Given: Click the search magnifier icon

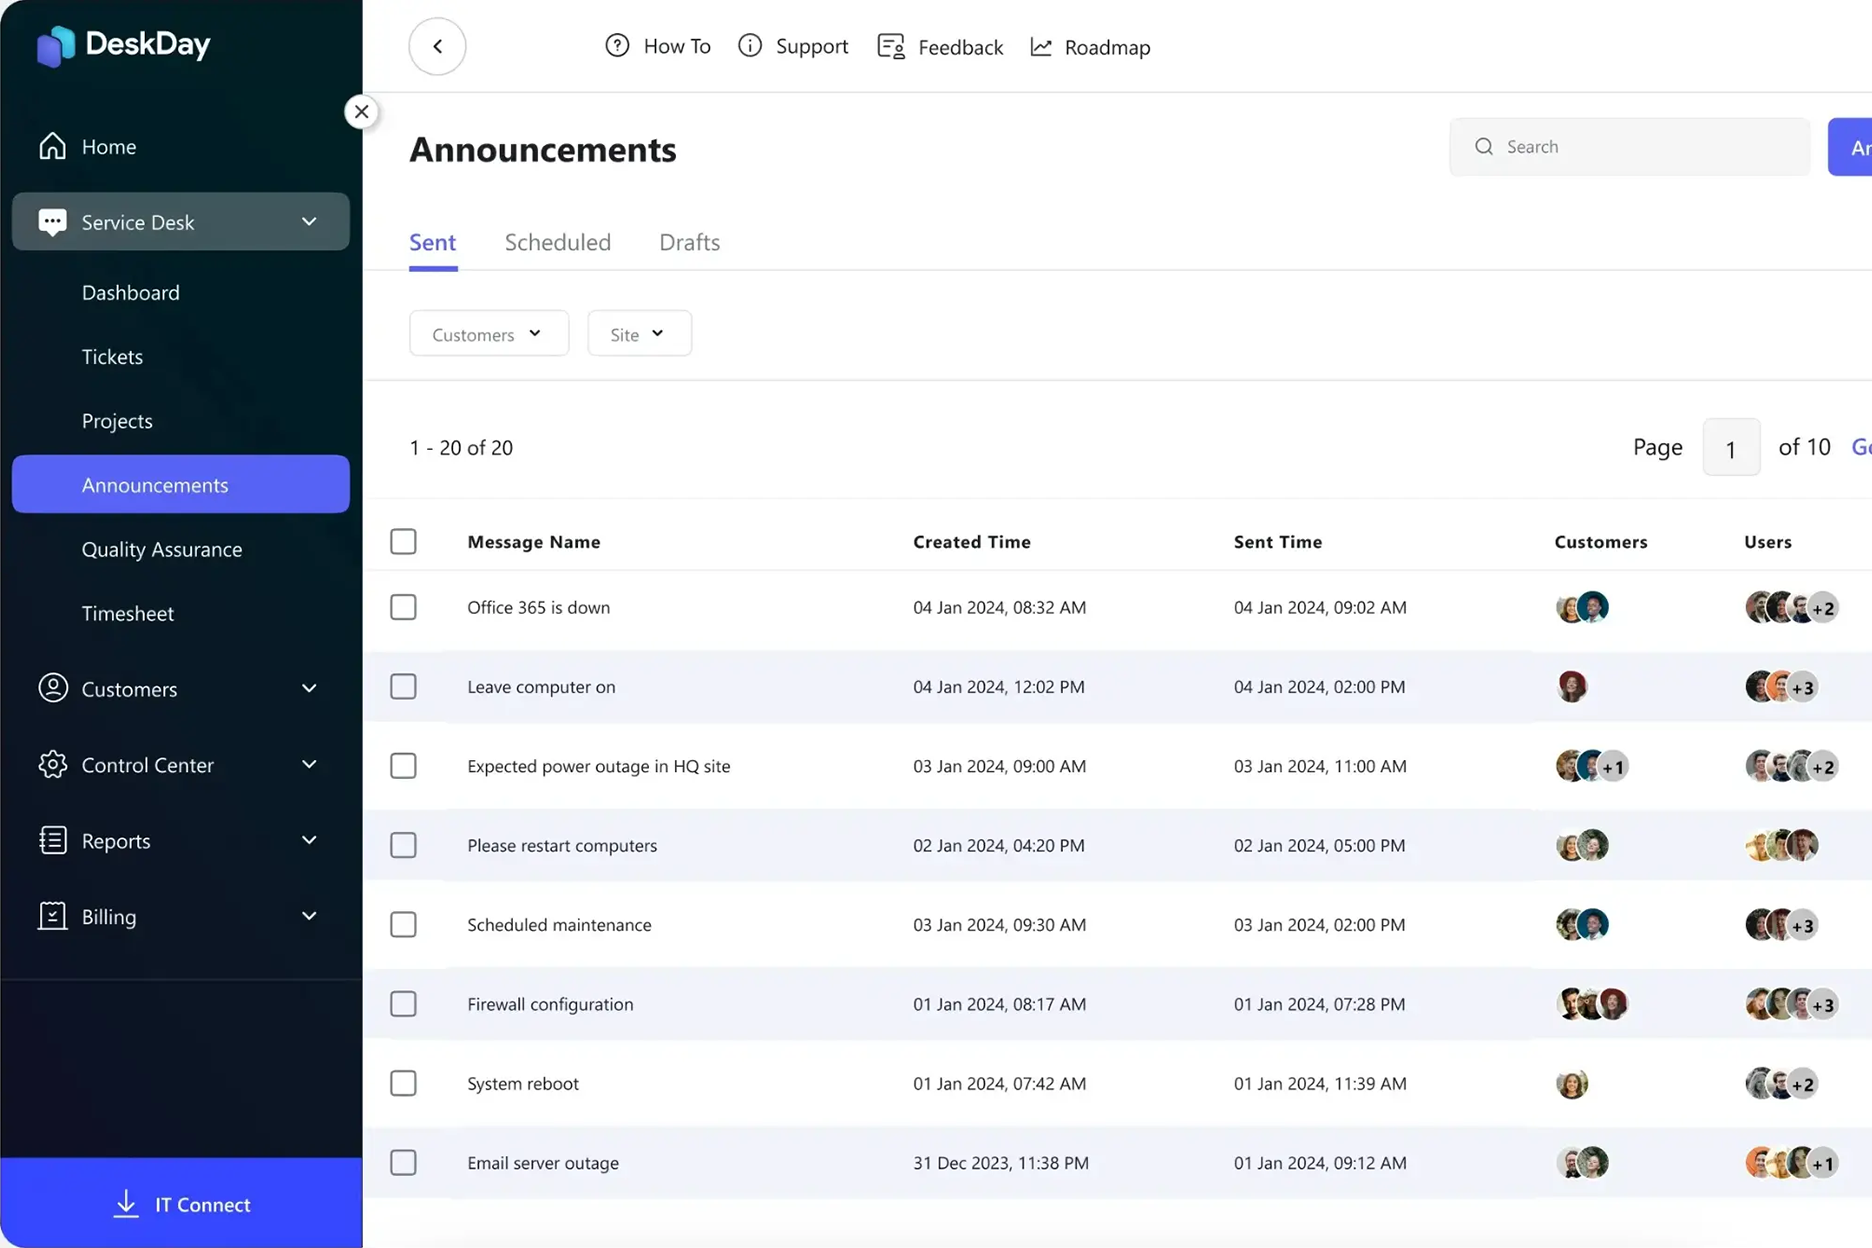Looking at the screenshot, I should click(x=1484, y=147).
